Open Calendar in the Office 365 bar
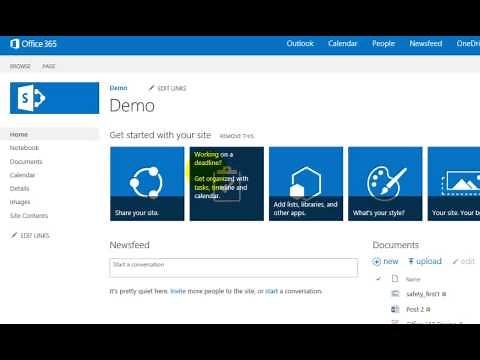This screenshot has height=360, width=480. click(x=342, y=44)
